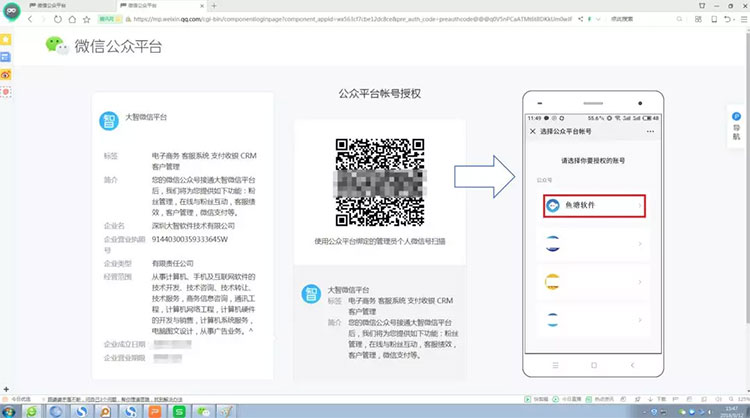750x418 pixels.
Task: Select the third yellow-icon account row
Action: click(x=593, y=282)
